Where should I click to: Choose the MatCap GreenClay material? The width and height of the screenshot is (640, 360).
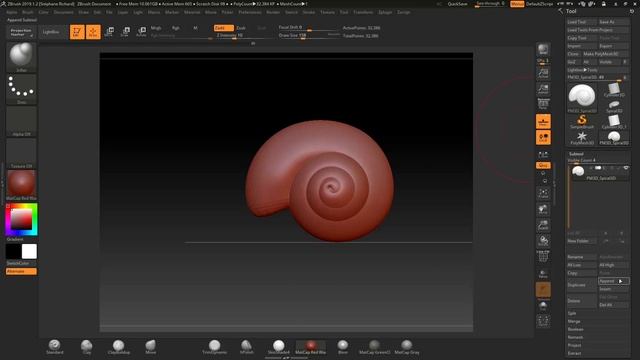click(375, 347)
